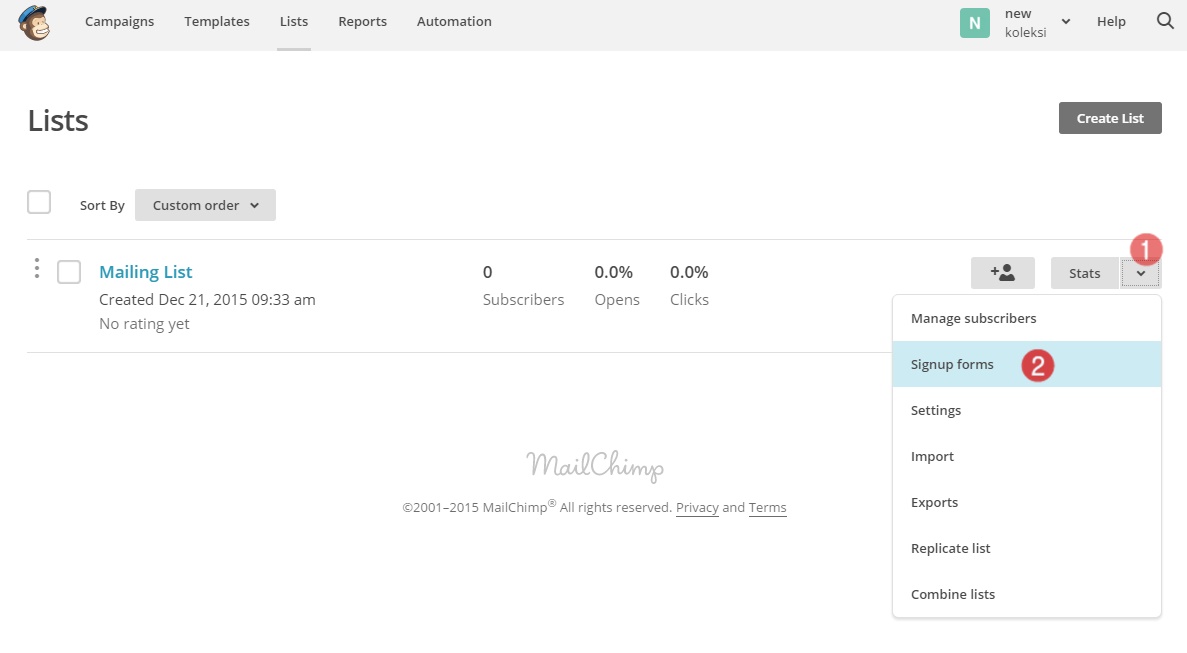
Task: Toggle the dropdown arrow beside Stats
Action: [x=1140, y=273]
